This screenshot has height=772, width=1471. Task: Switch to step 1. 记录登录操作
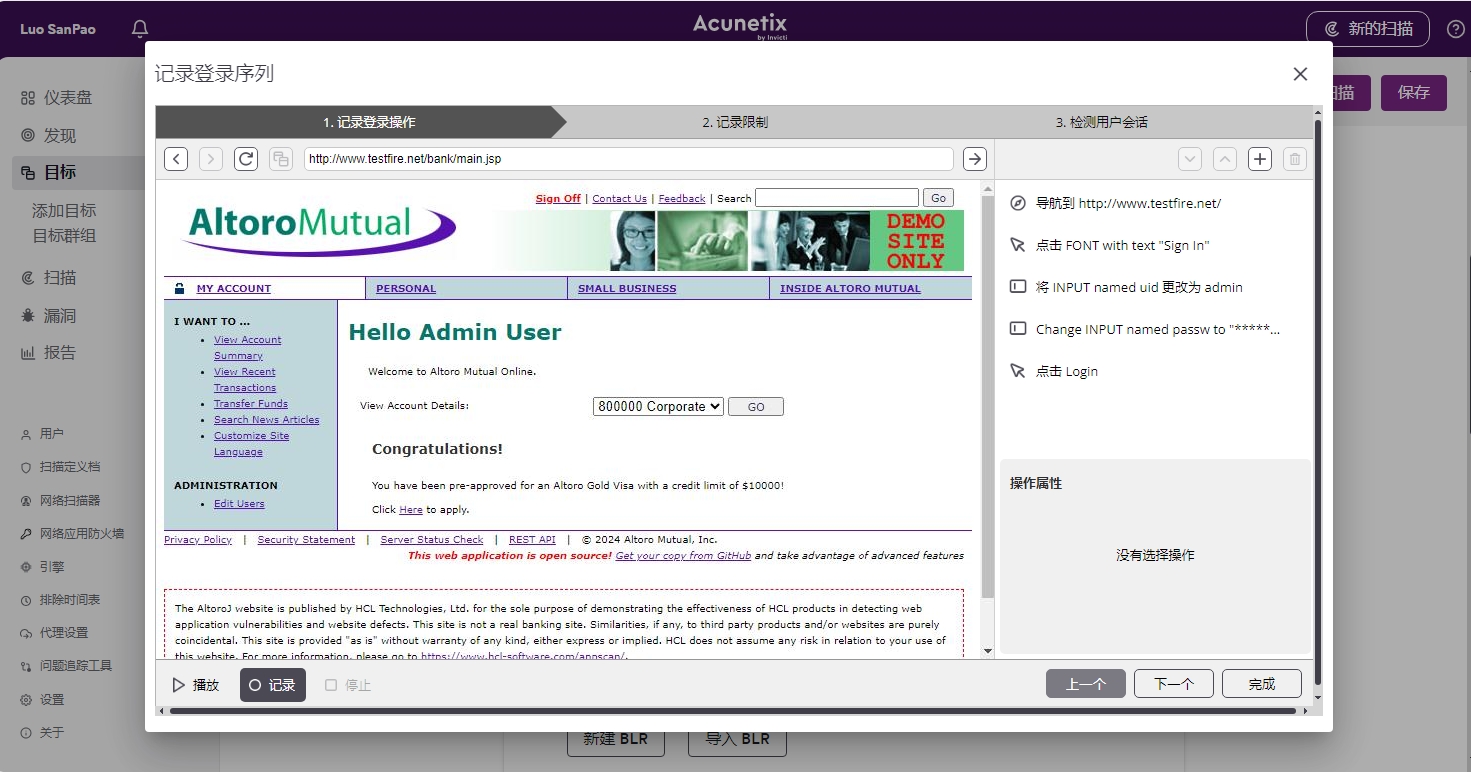tap(360, 122)
